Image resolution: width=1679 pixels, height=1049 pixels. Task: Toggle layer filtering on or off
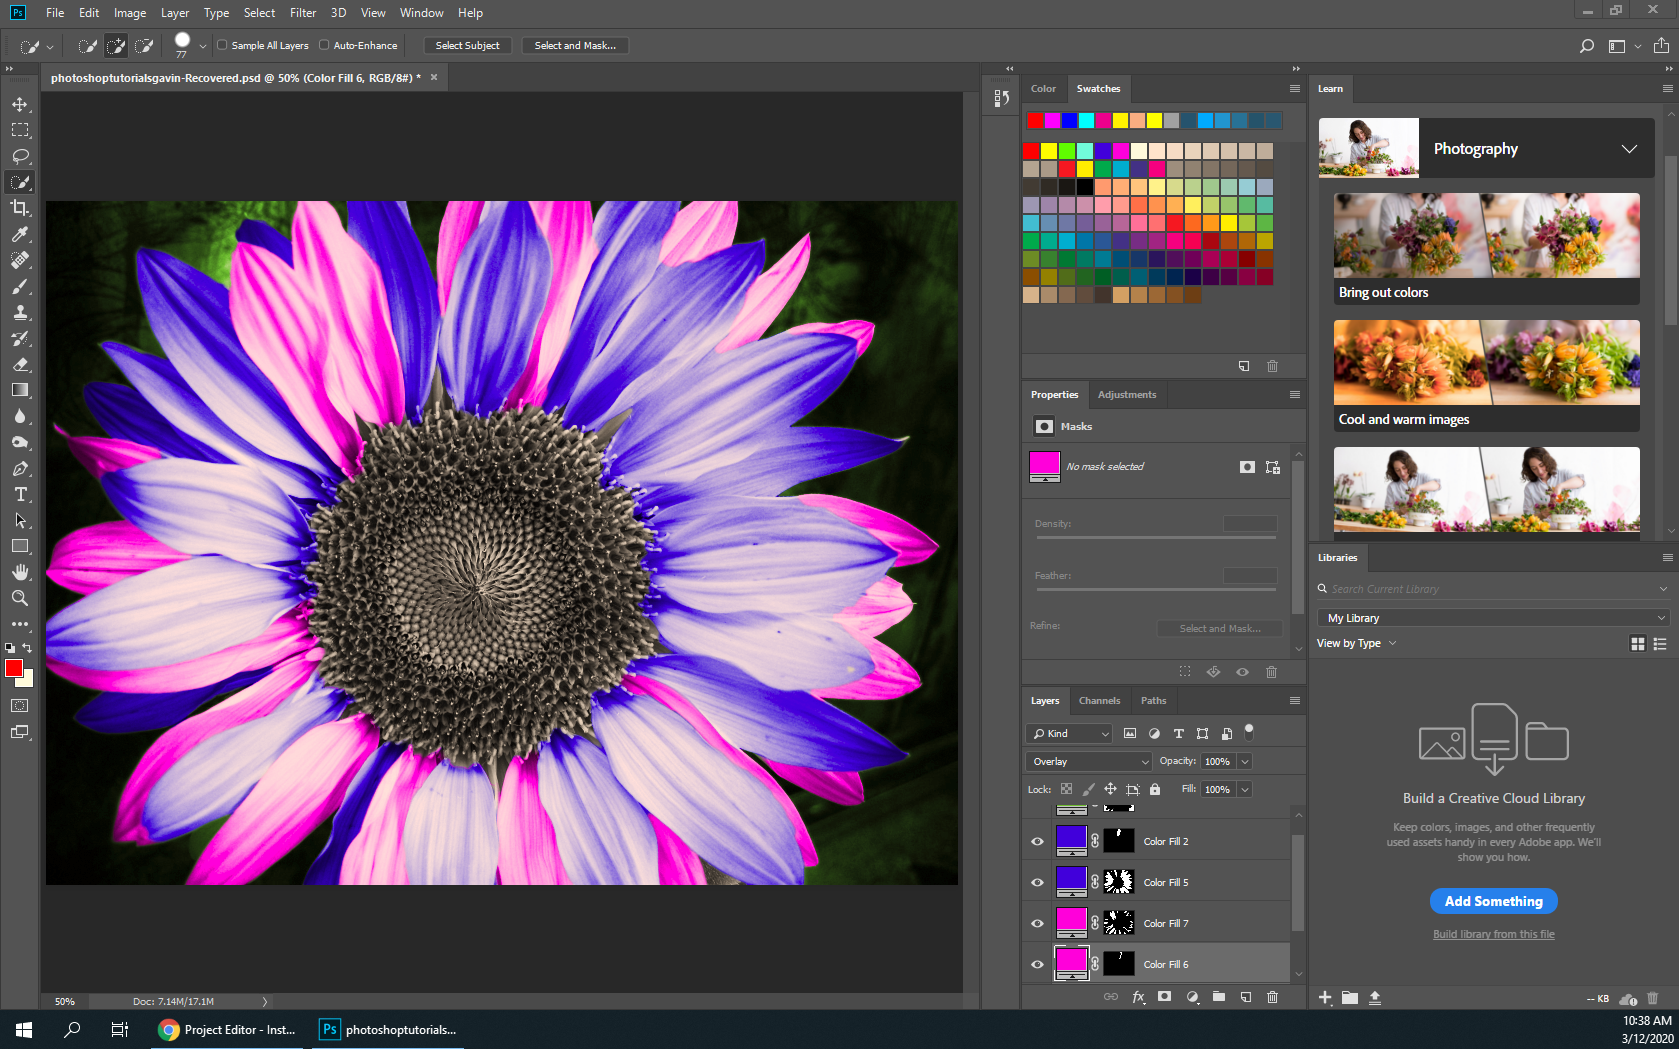pyautogui.click(x=1249, y=732)
